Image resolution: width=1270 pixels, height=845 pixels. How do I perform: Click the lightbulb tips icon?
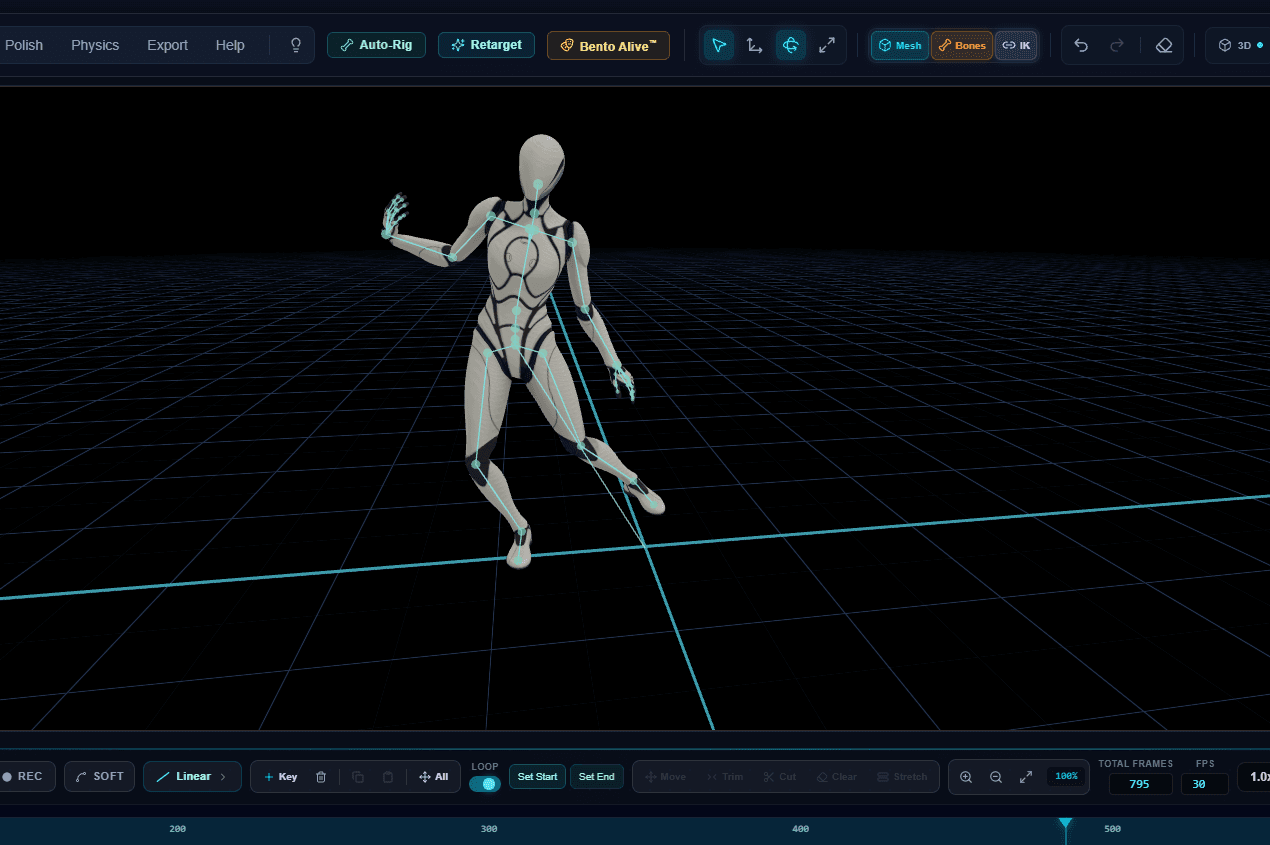coord(295,45)
